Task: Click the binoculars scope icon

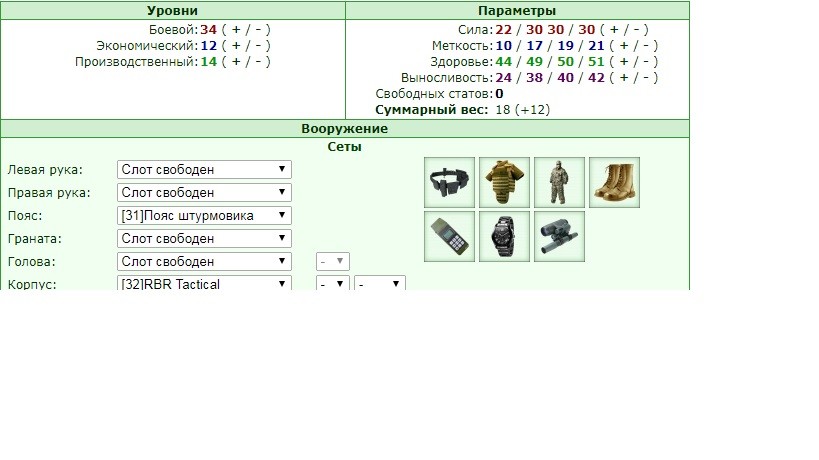Action: pos(559,237)
